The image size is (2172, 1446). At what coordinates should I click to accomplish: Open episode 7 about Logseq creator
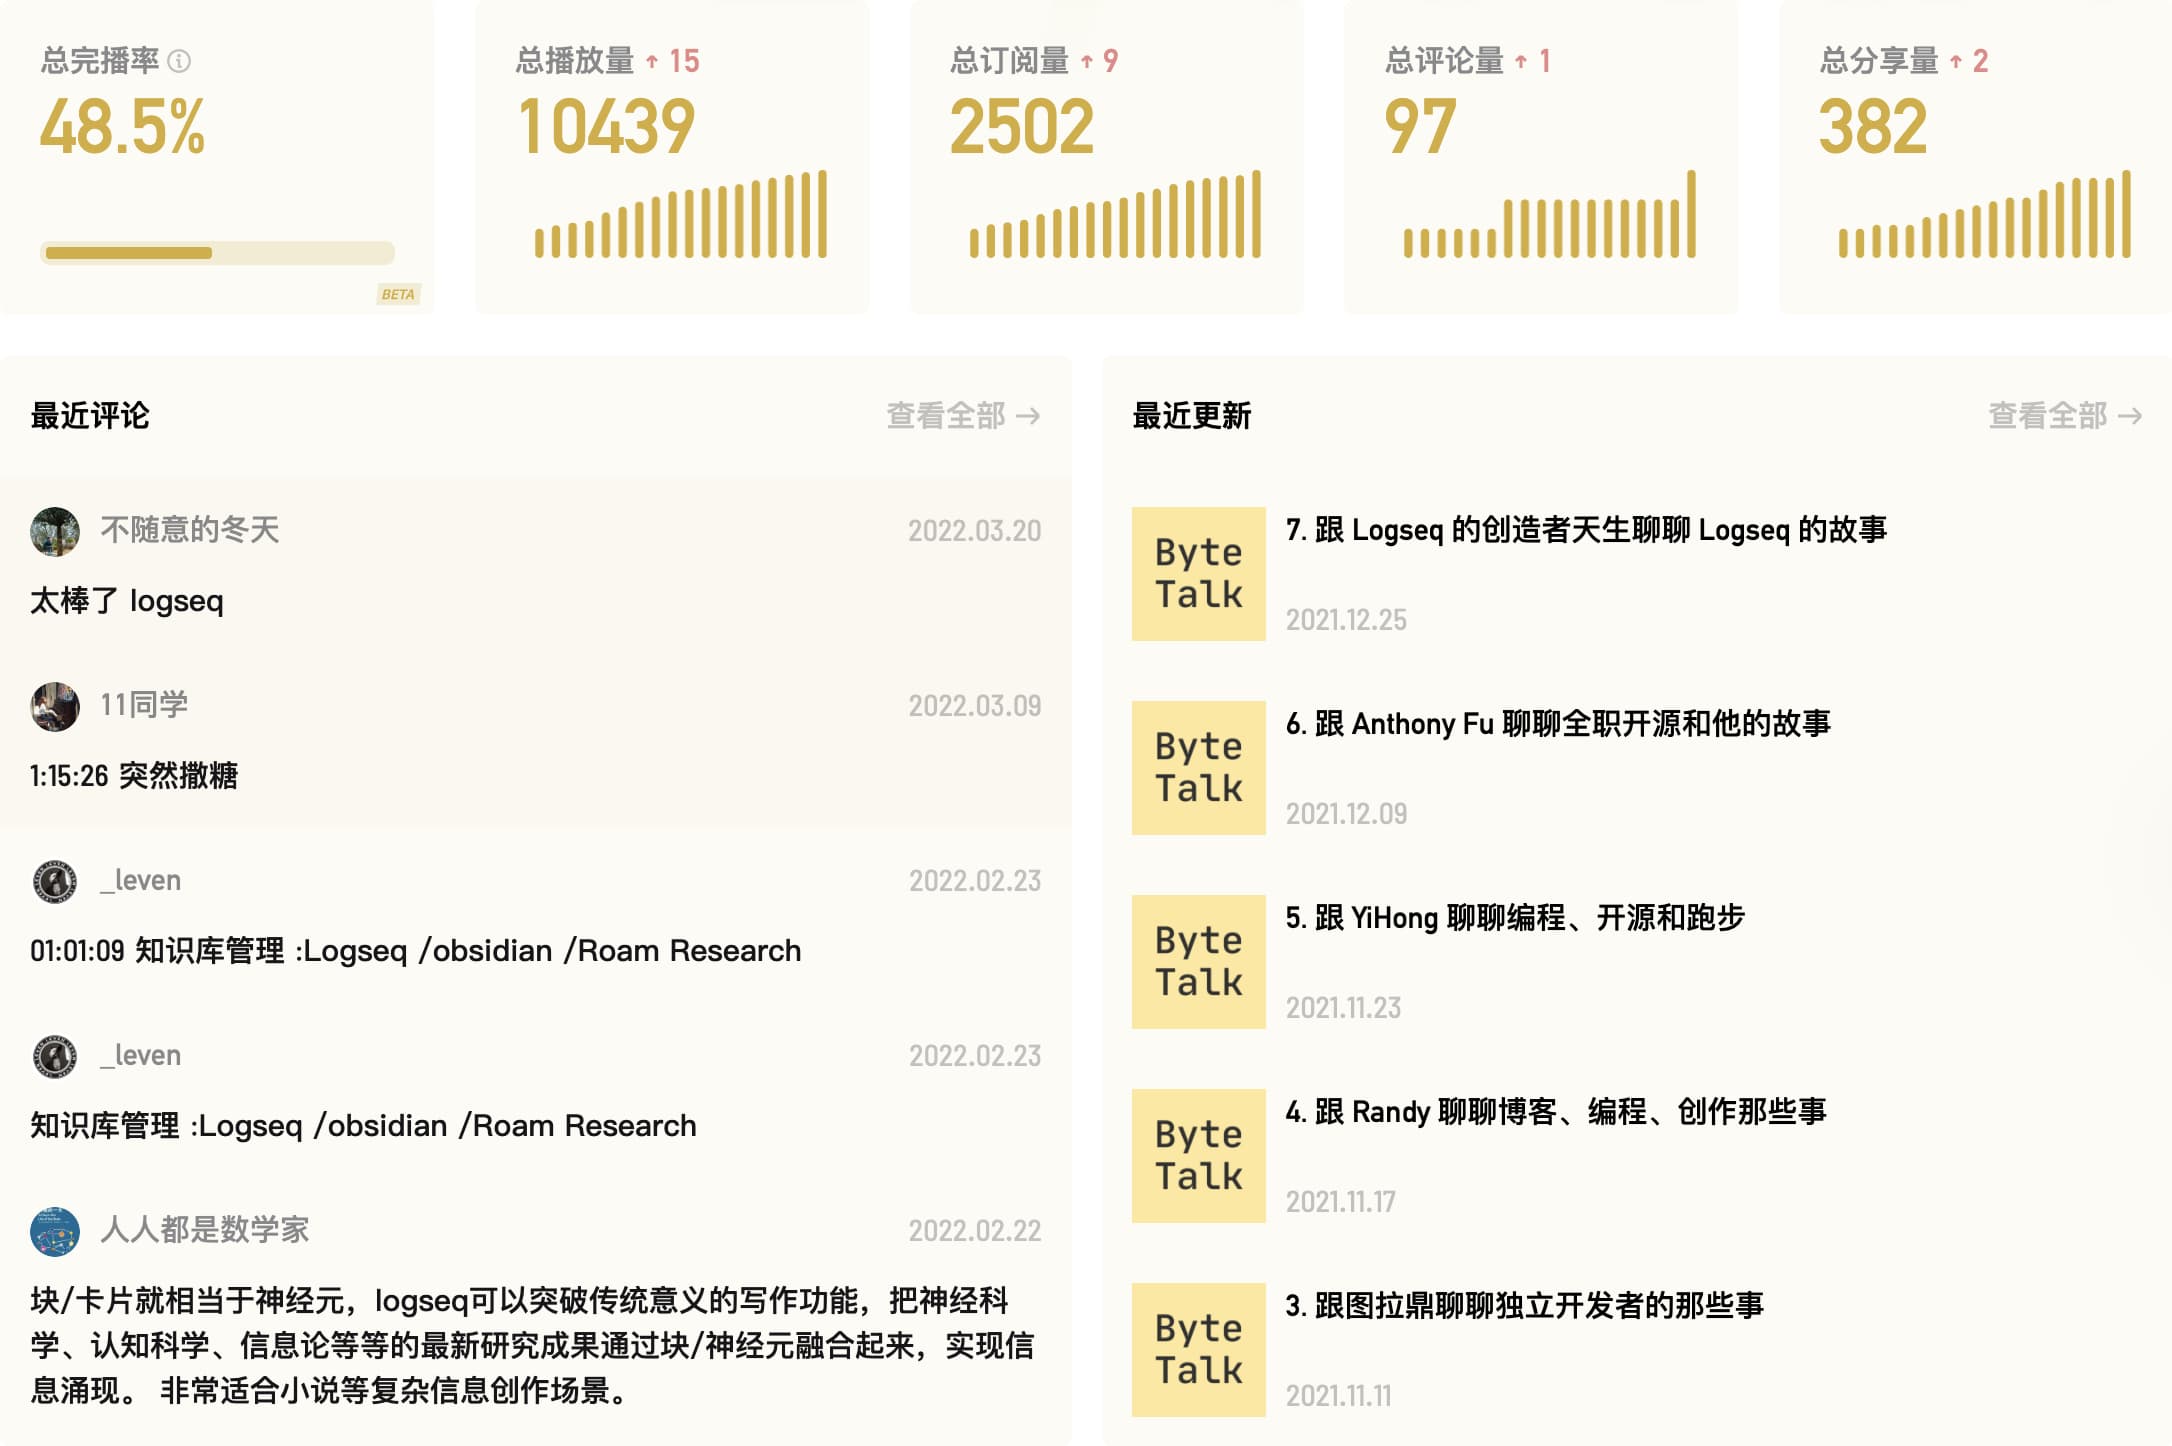coord(1585,530)
